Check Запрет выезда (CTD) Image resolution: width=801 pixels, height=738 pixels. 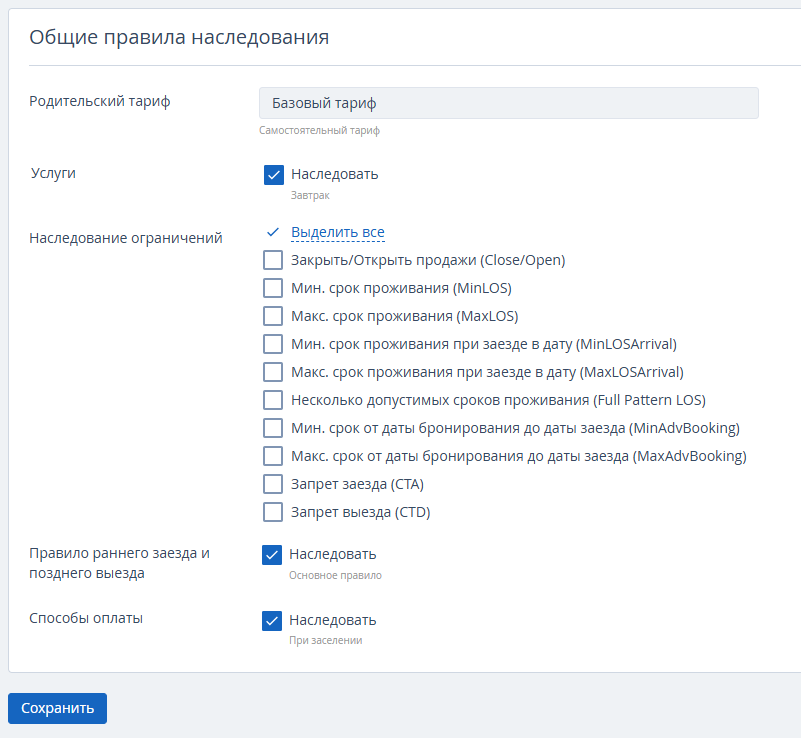(273, 512)
